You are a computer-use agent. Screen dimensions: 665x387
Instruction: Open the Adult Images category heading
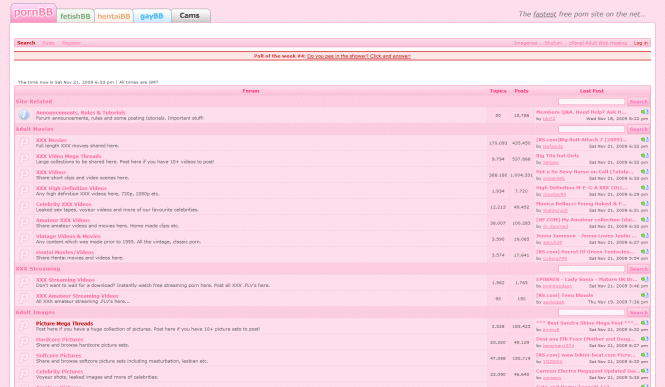point(35,312)
